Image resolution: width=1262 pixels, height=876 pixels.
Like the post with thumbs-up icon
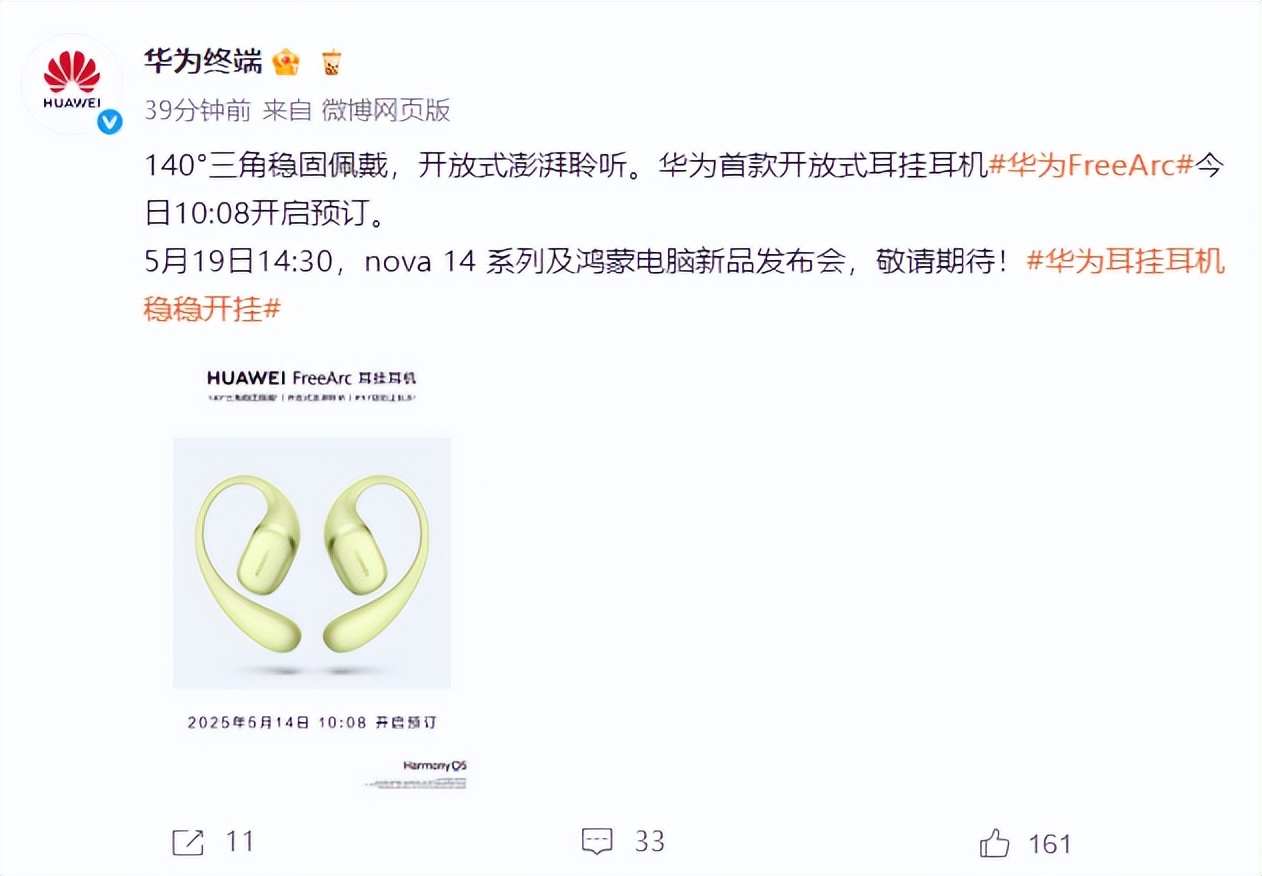pos(995,843)
